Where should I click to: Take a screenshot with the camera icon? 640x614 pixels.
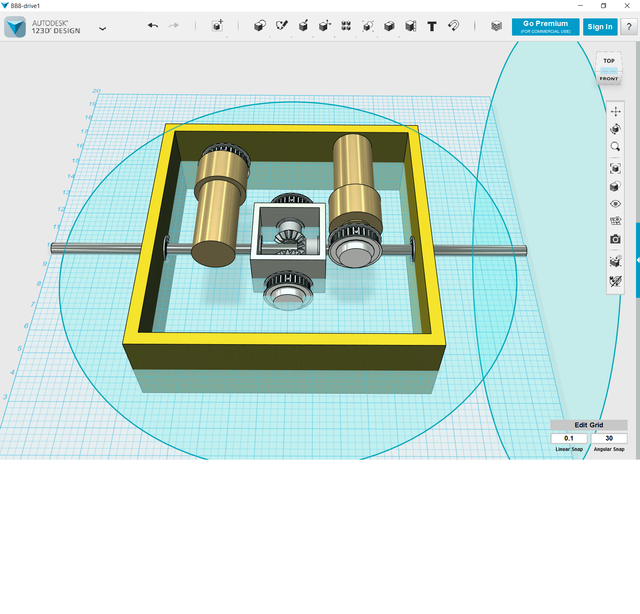[616, 239]
